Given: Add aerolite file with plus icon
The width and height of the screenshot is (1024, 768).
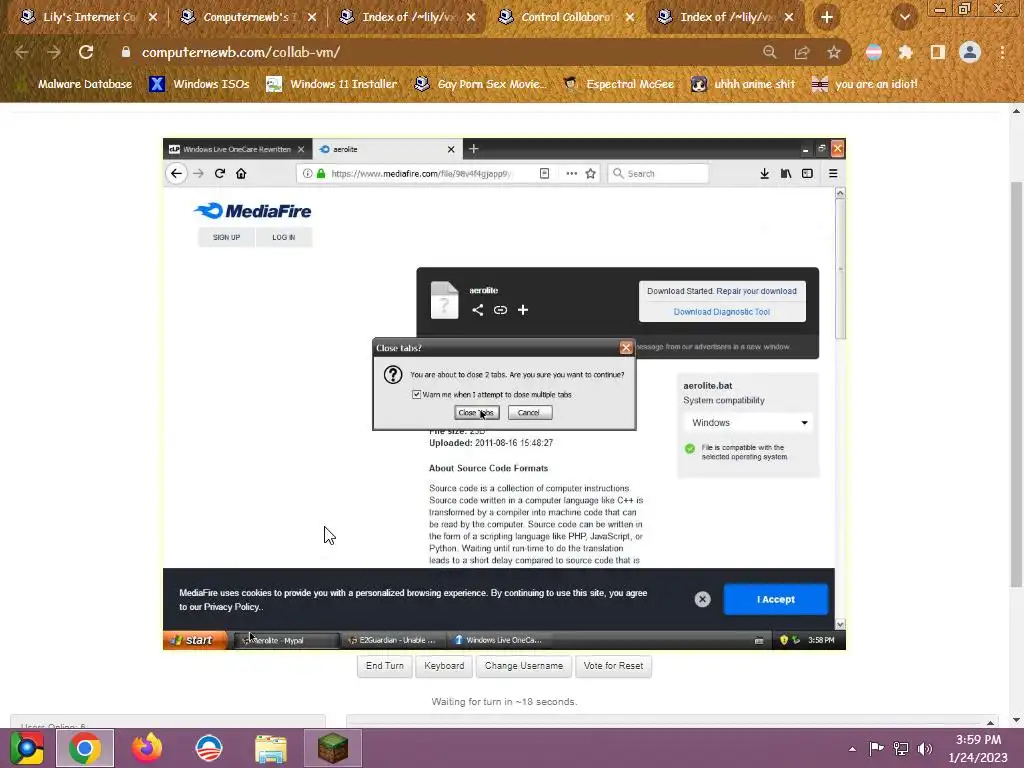Looking at the screenshot, I should (523, 310).
